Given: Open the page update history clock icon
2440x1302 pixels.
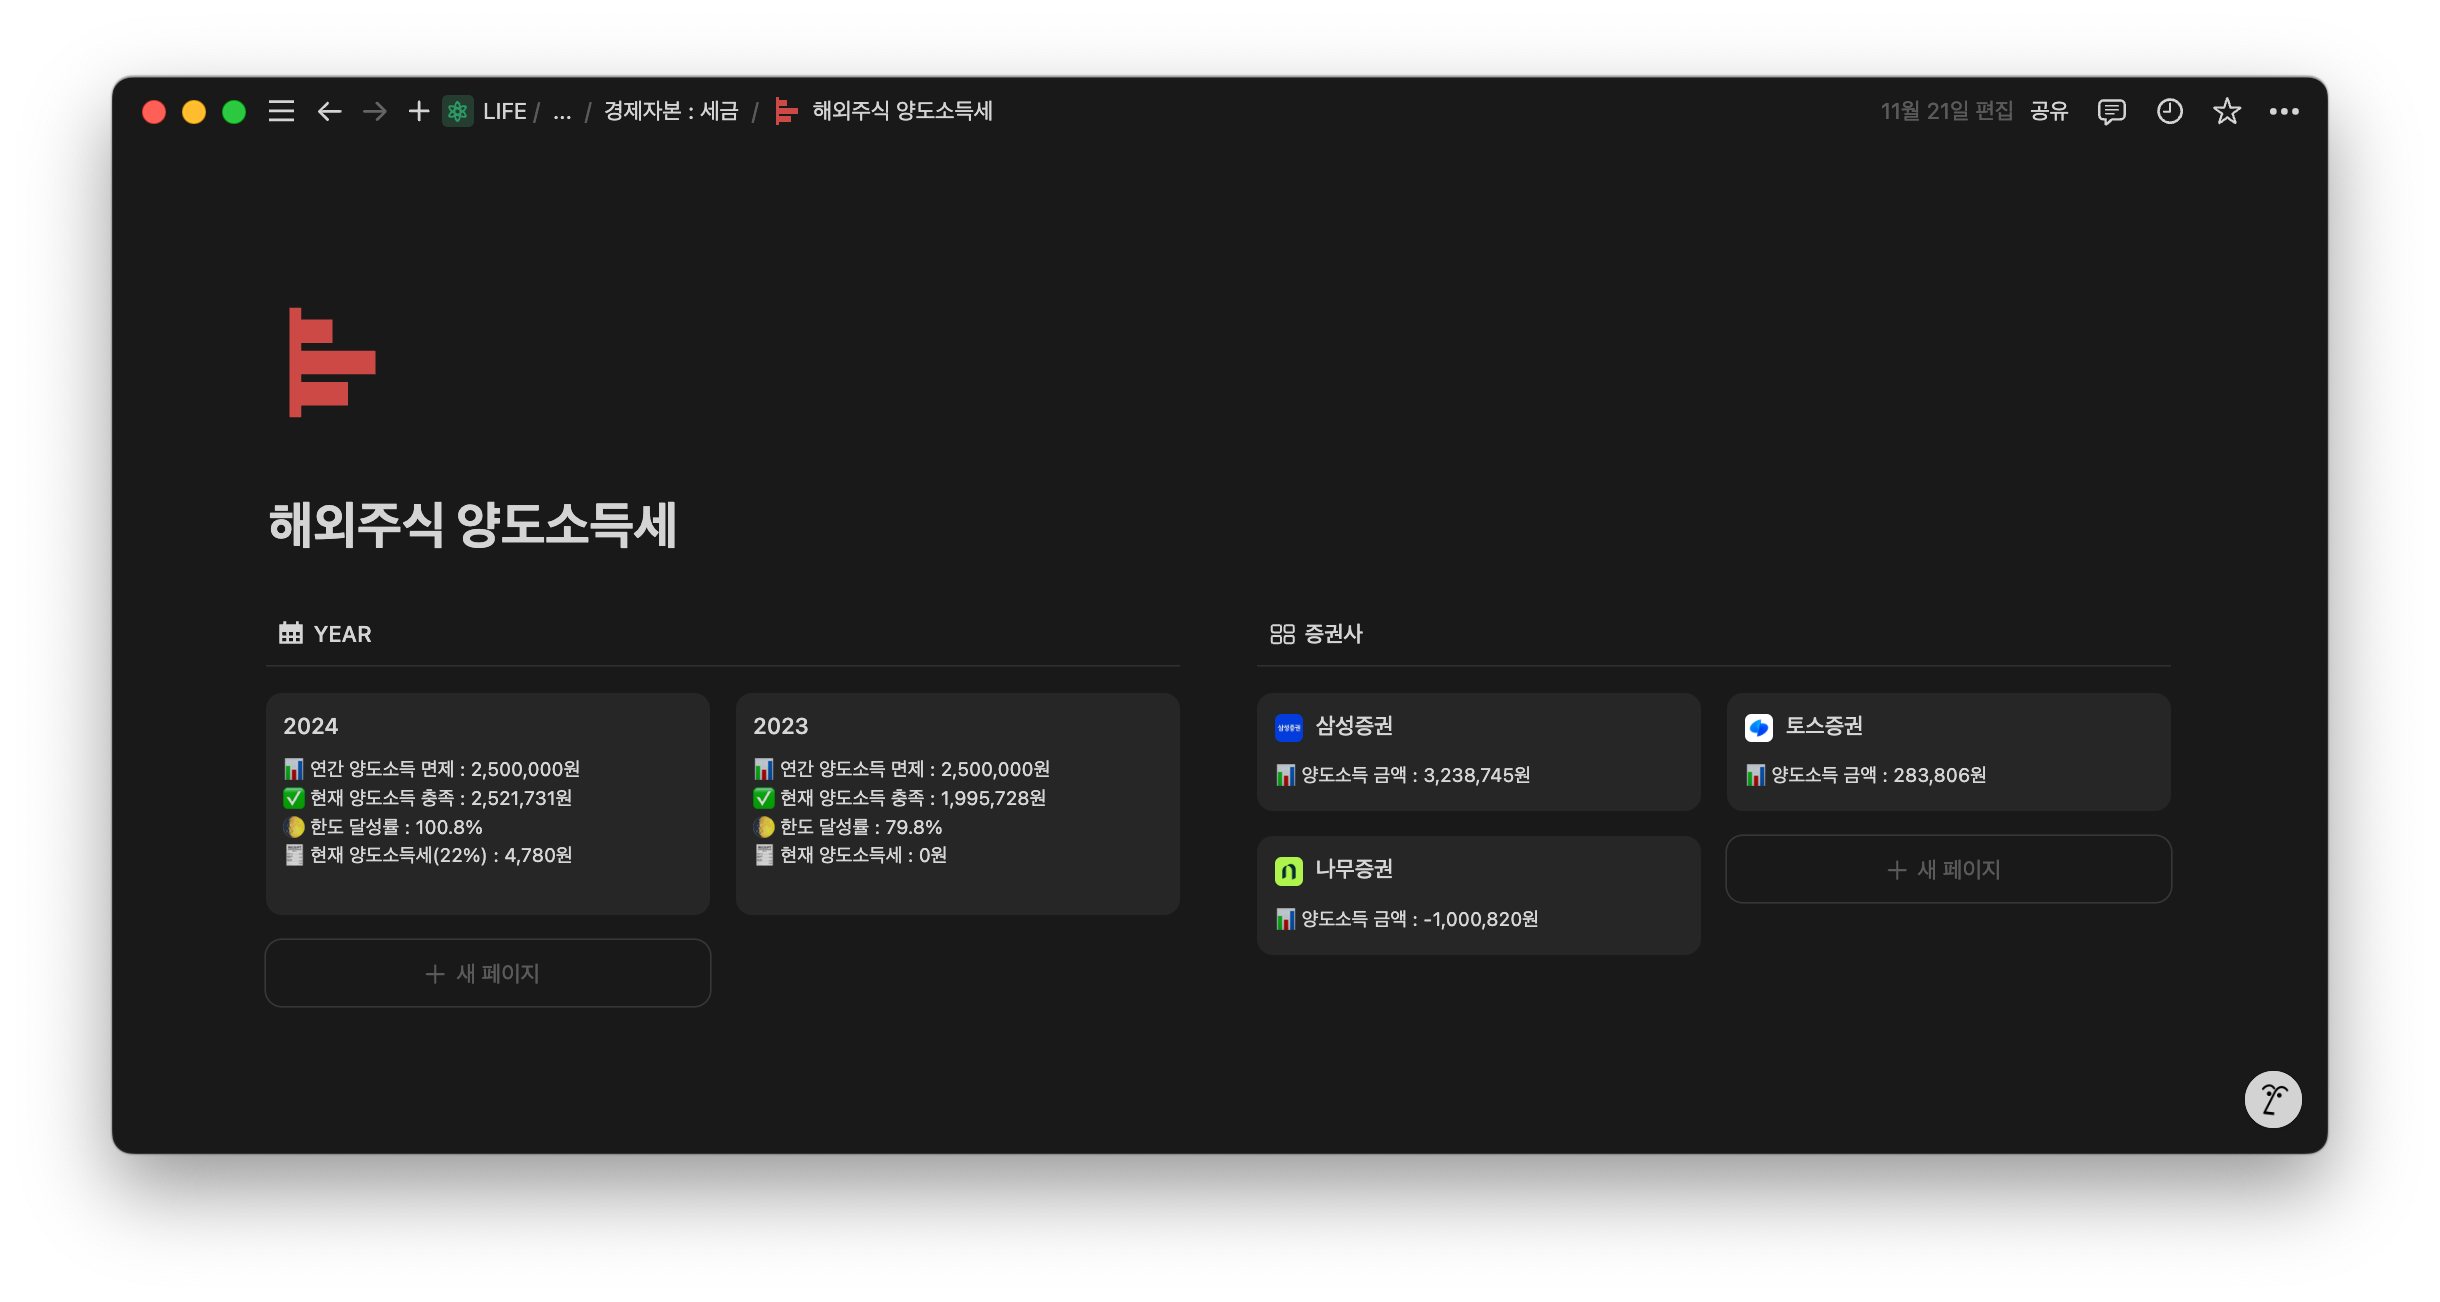Looking at the screenshot, I should [x=2169, y=111].
